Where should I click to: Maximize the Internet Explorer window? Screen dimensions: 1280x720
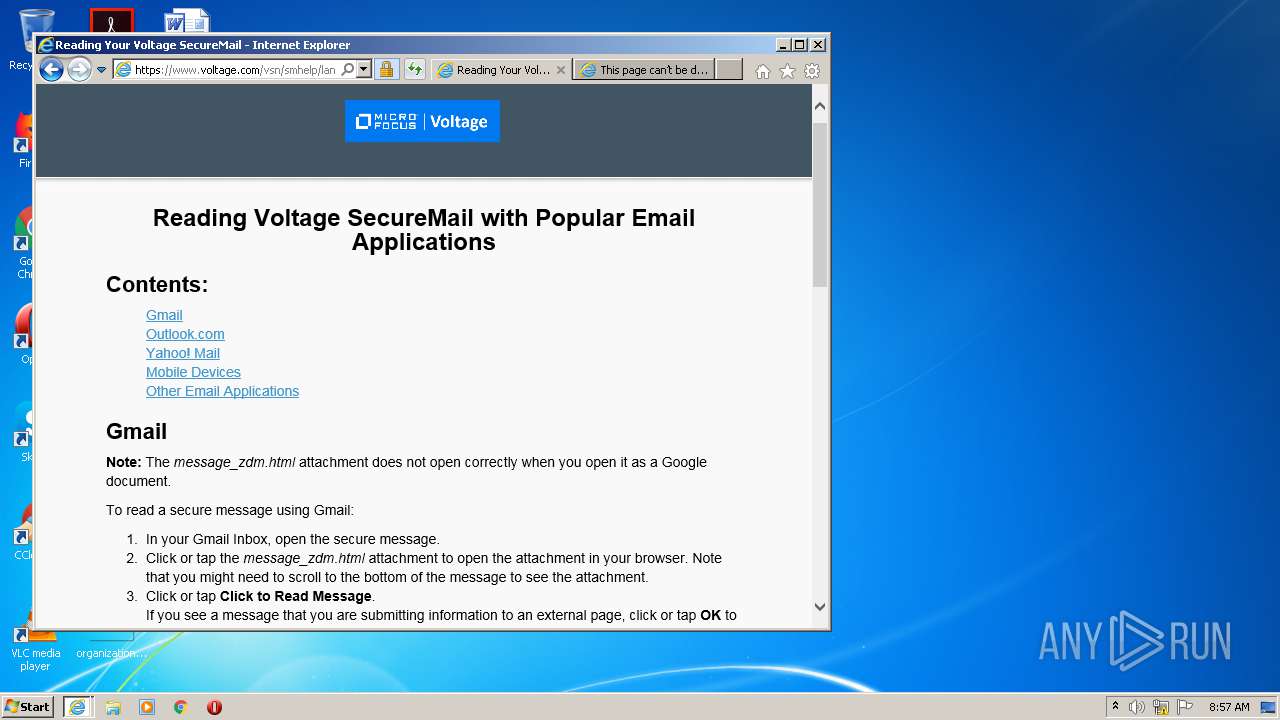[800, 45]
